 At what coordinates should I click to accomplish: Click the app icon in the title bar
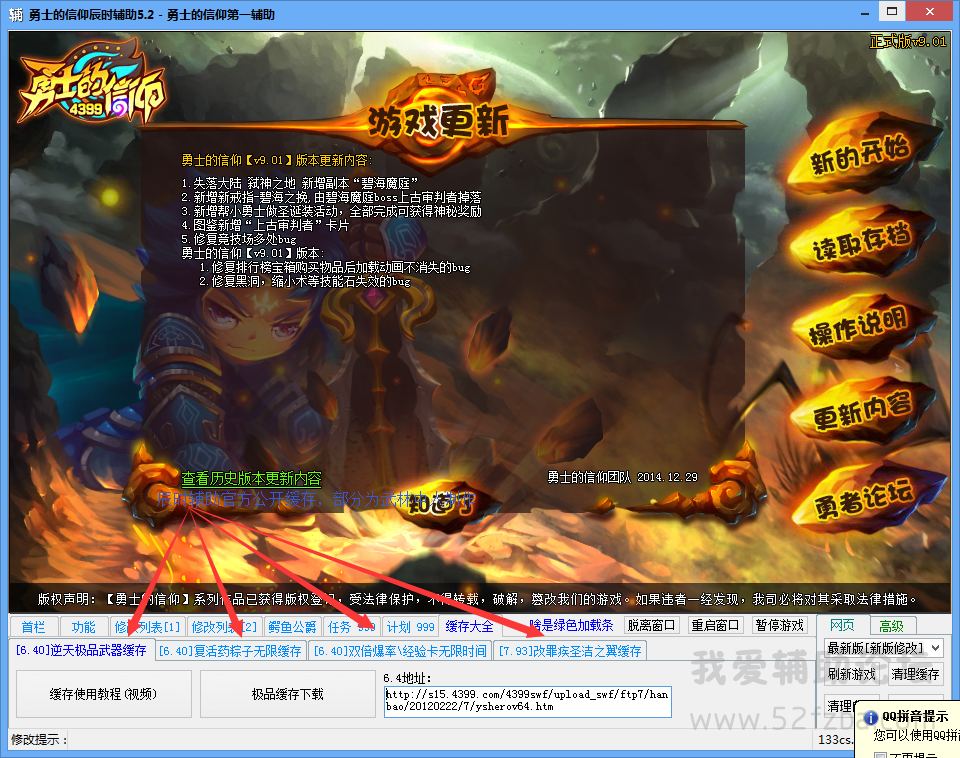pyautogui.click(x=16, y=15)
